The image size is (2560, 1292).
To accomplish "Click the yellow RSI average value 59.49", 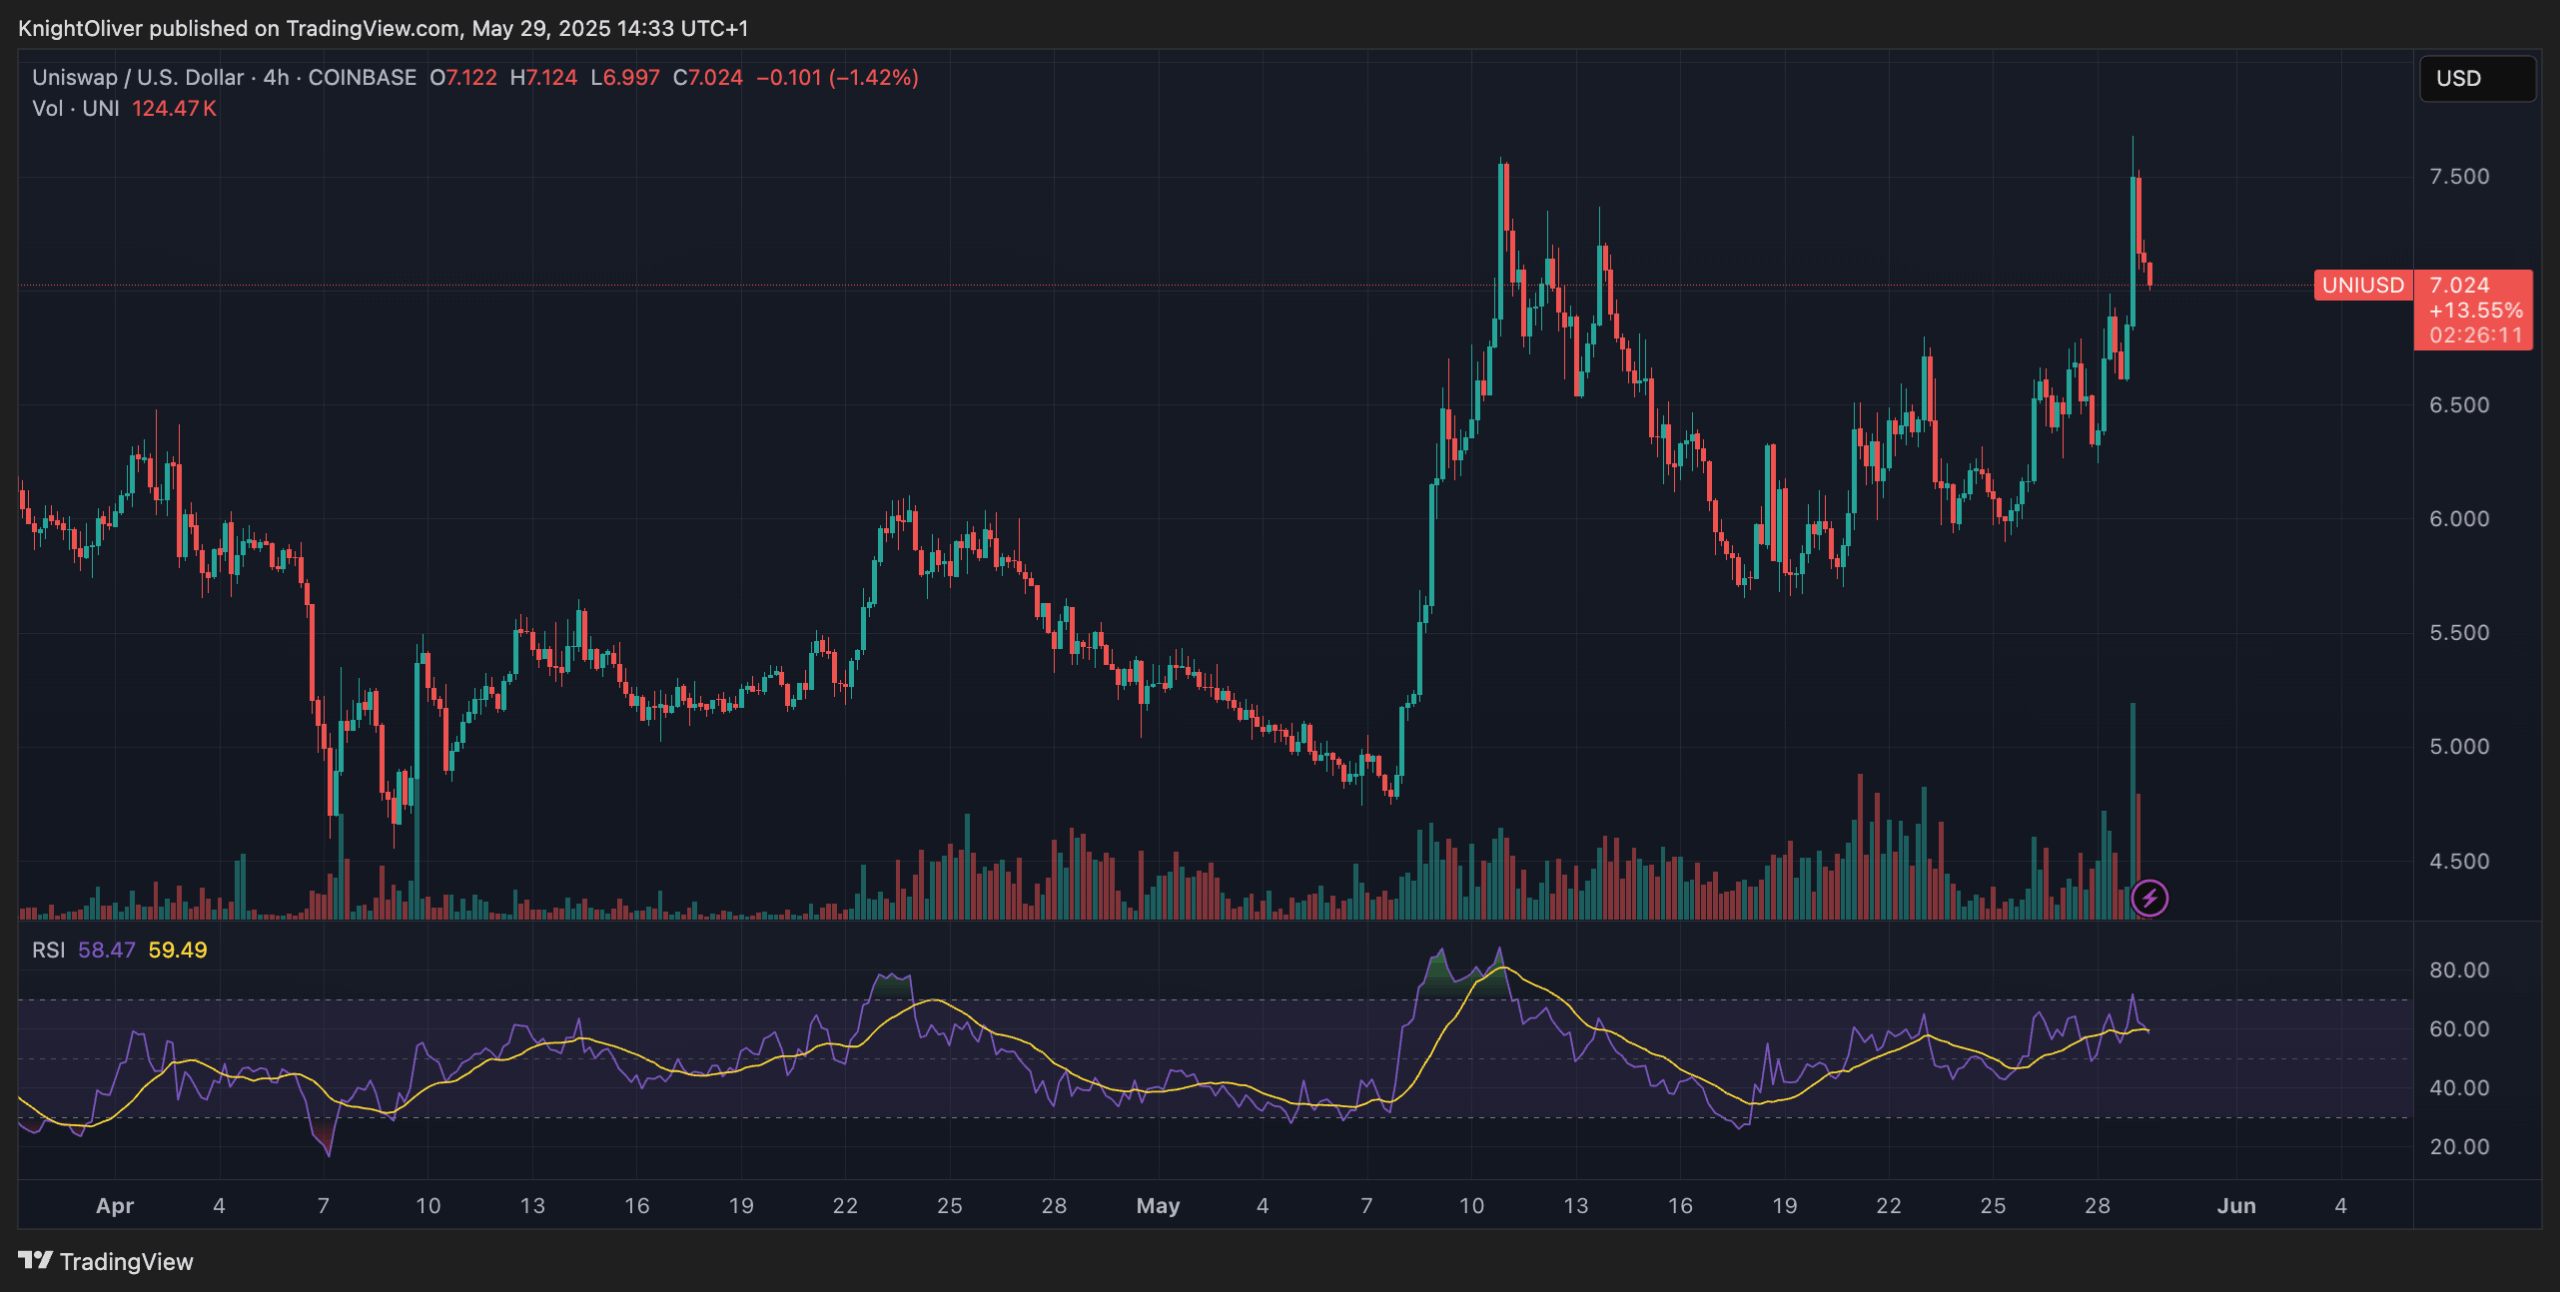I will (x=178, y=950).
